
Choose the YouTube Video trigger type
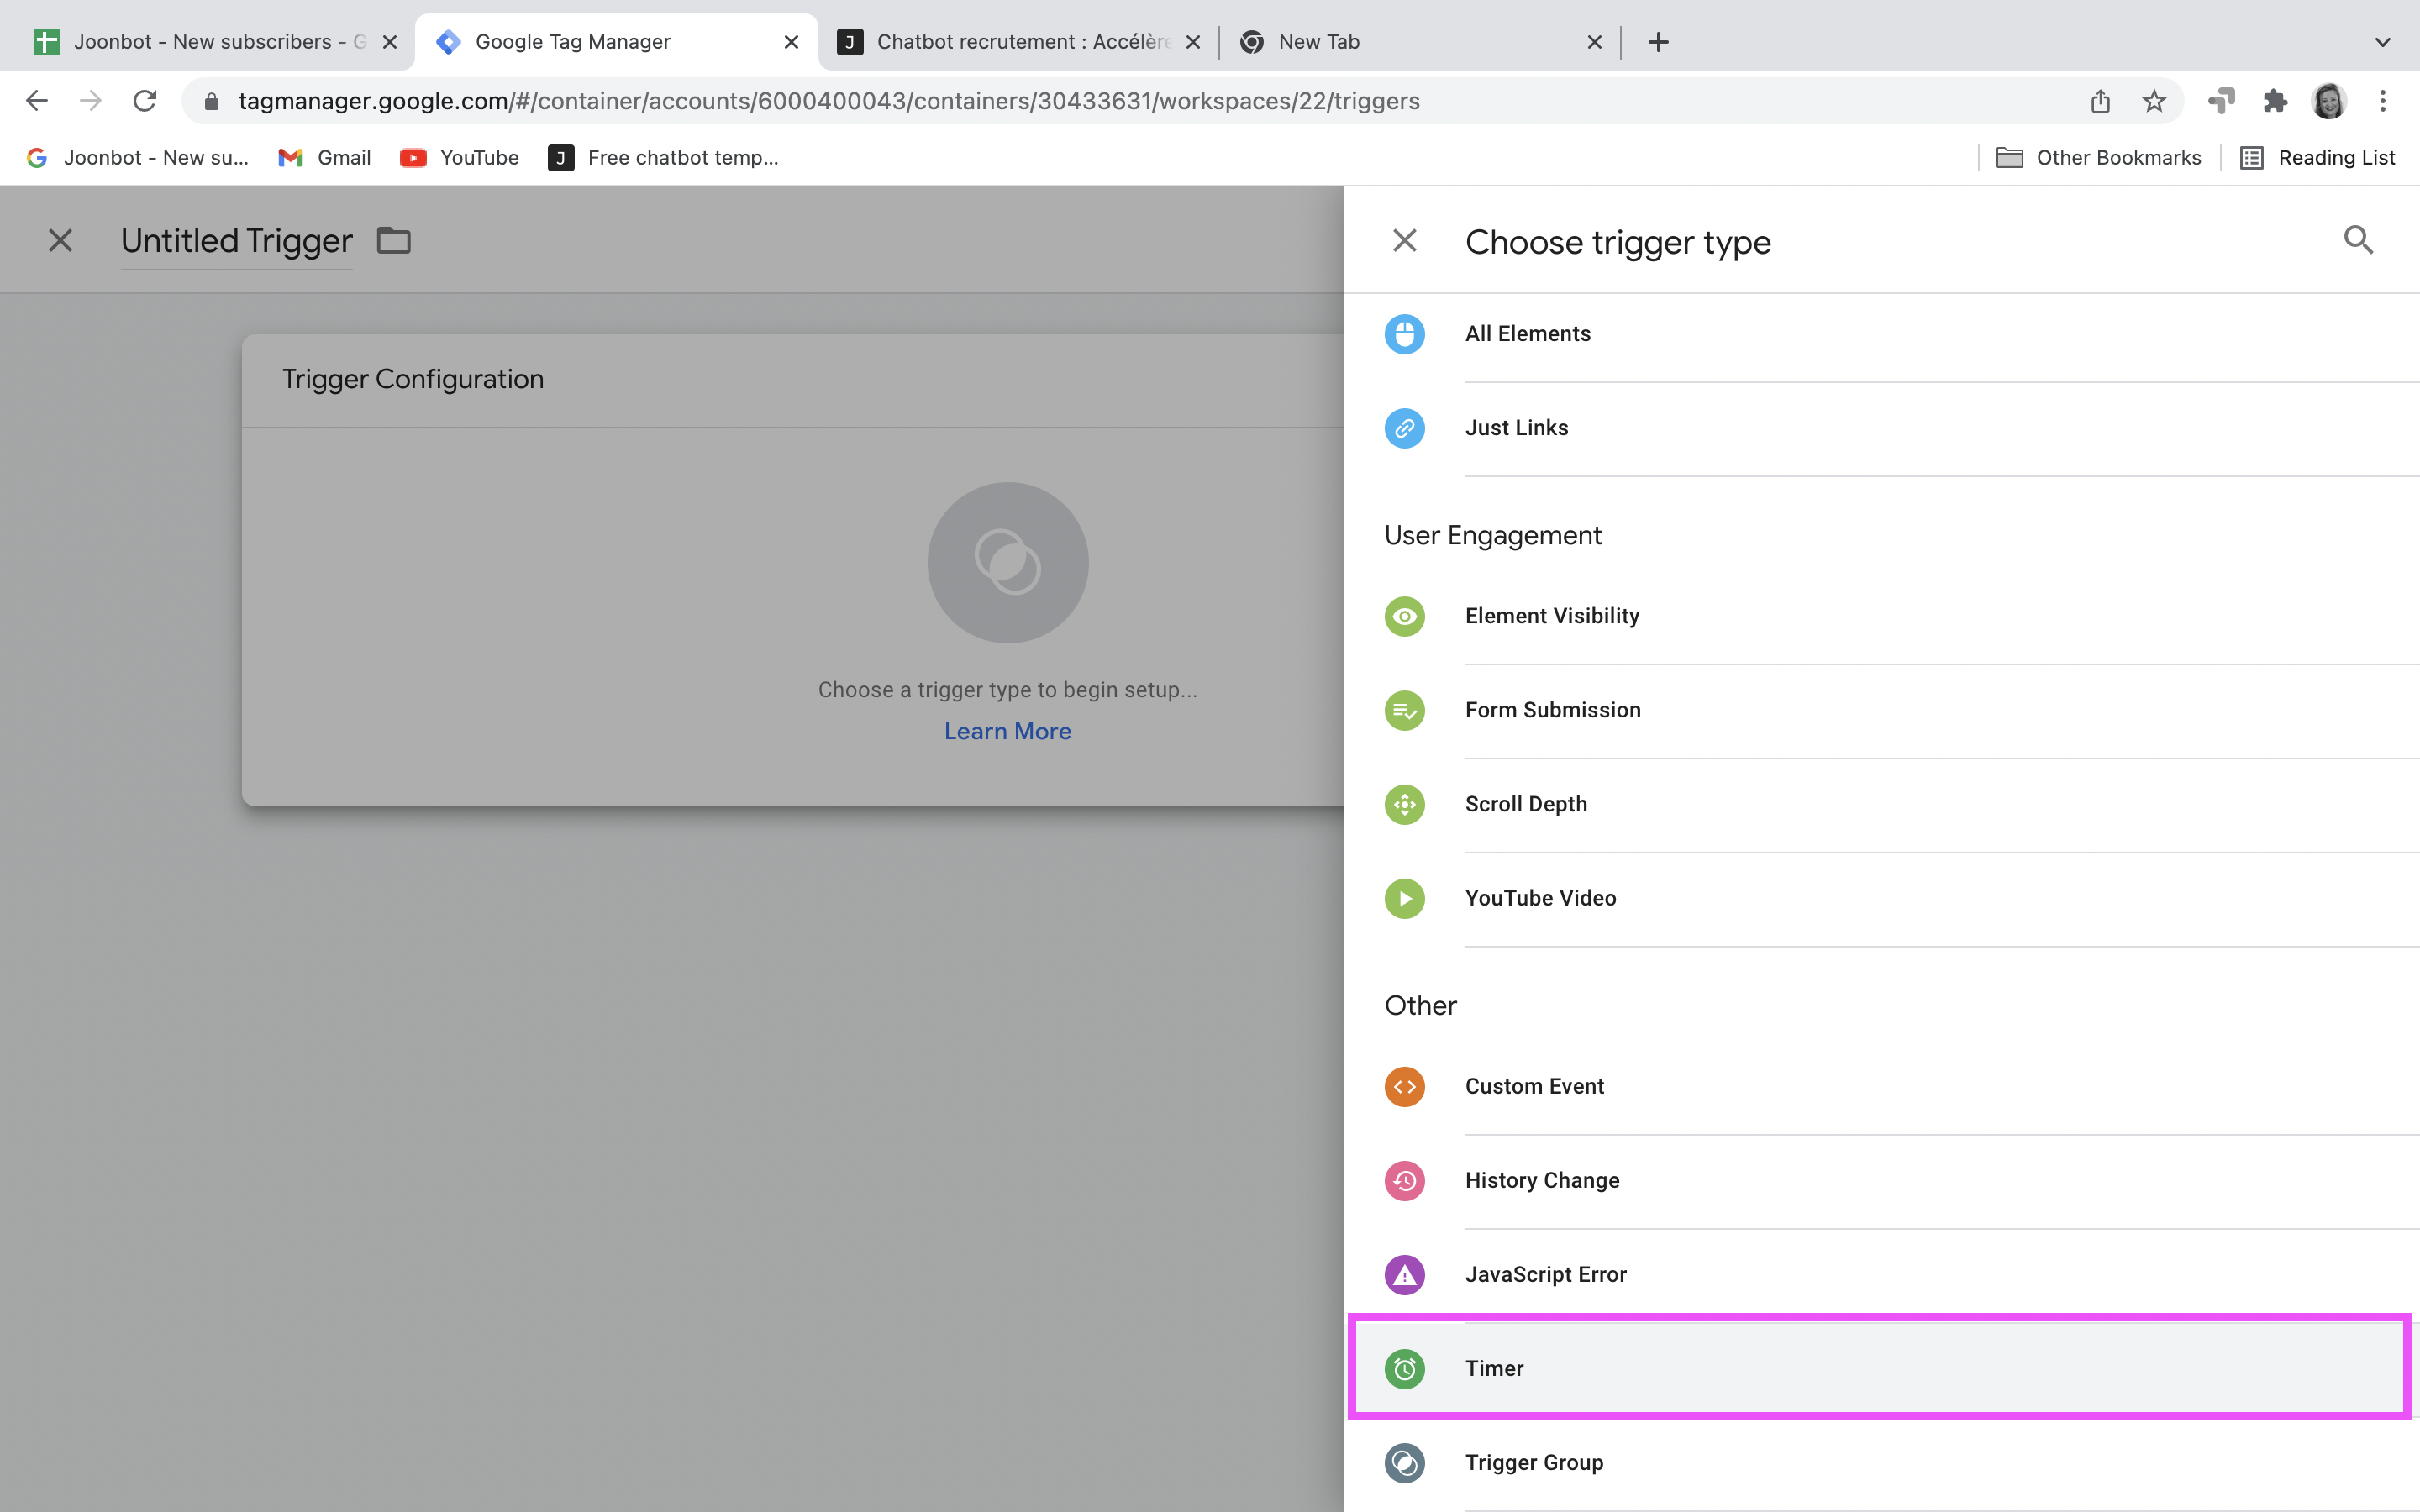coord(1882,898)
